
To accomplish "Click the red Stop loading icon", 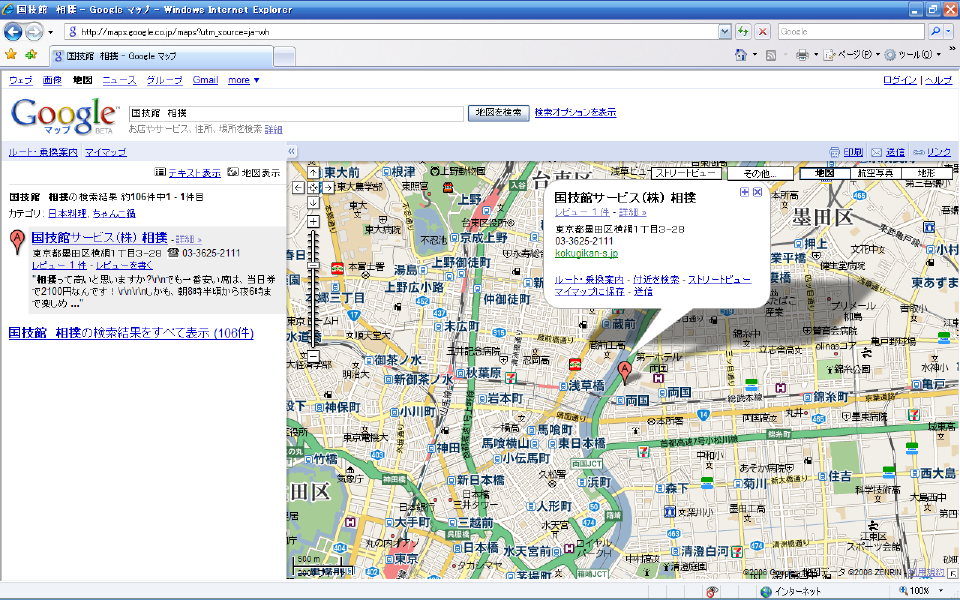I will point(762,31).
